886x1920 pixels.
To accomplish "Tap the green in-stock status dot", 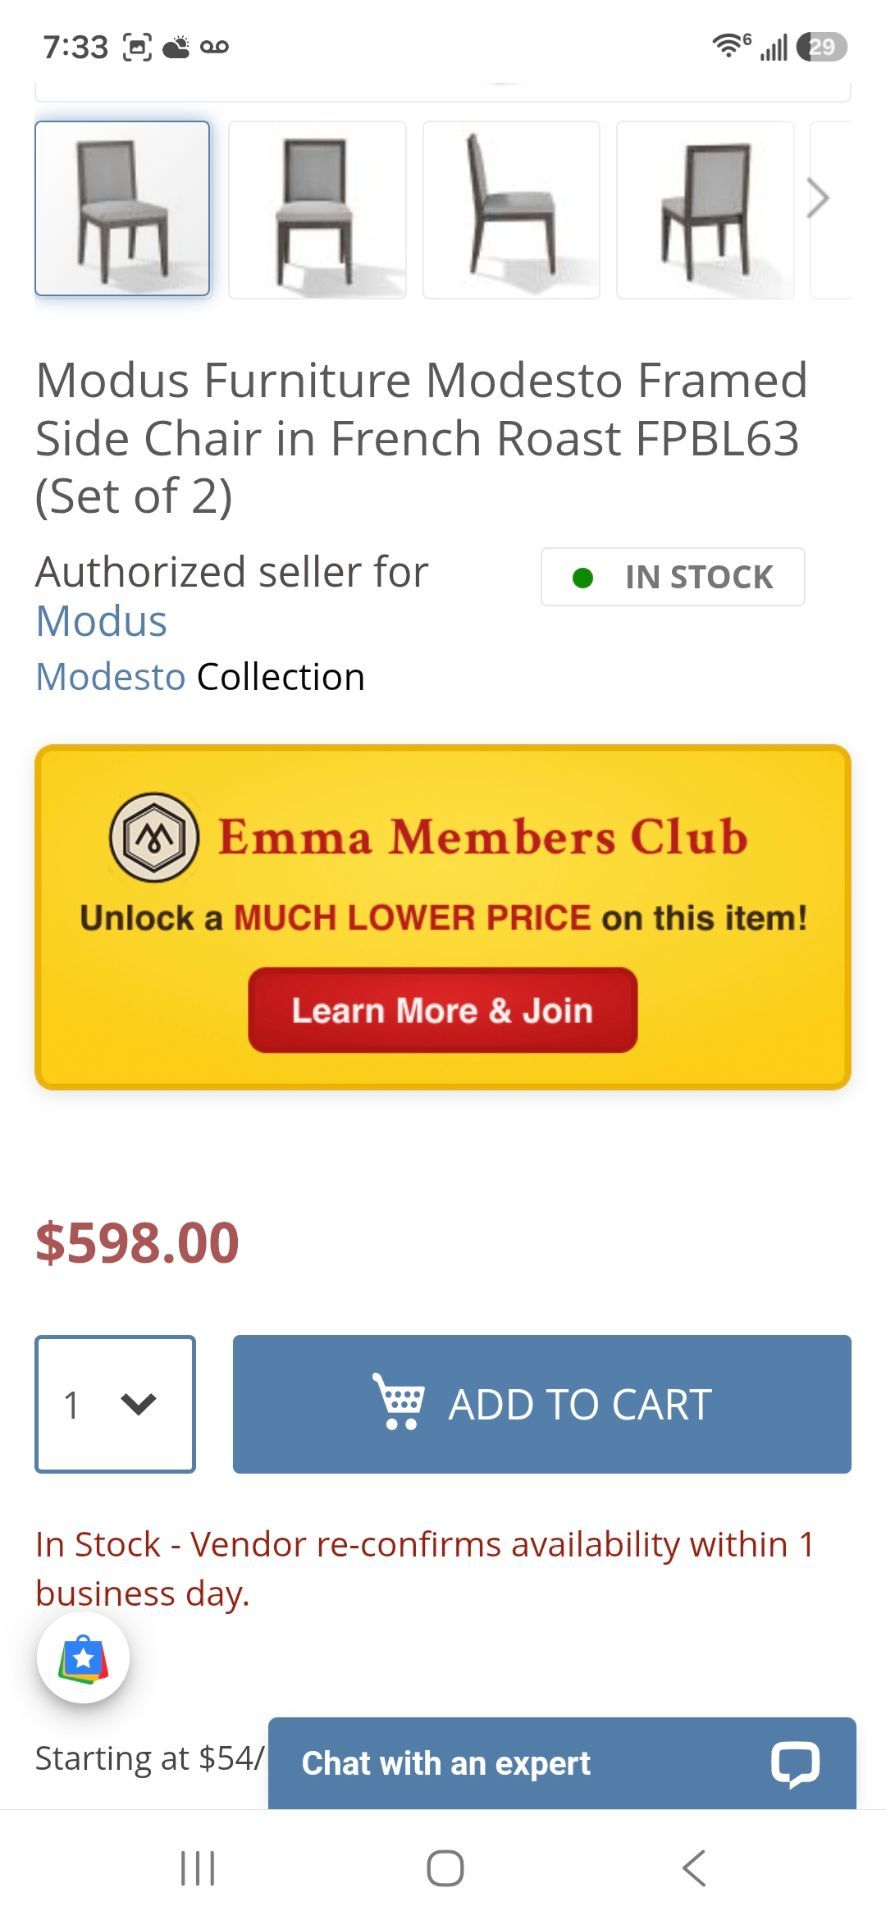I will point(582,577).
